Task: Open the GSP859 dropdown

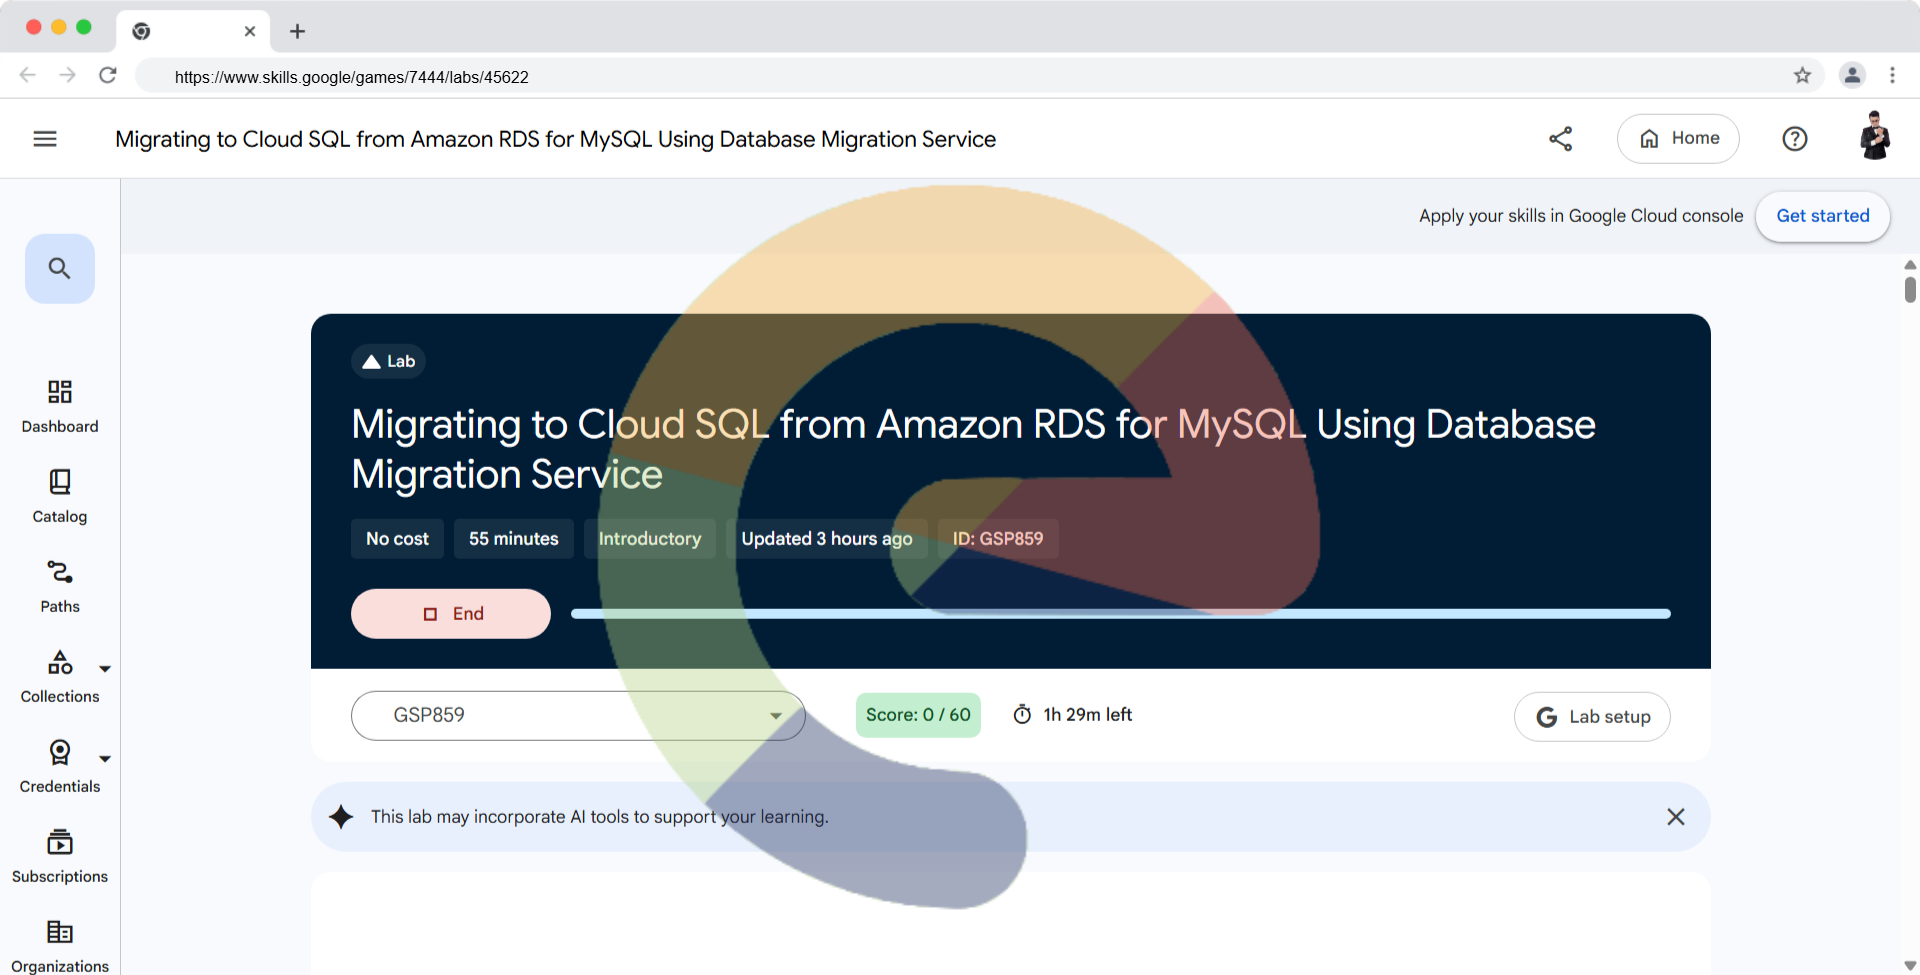Action: click(x=578, y=716)
